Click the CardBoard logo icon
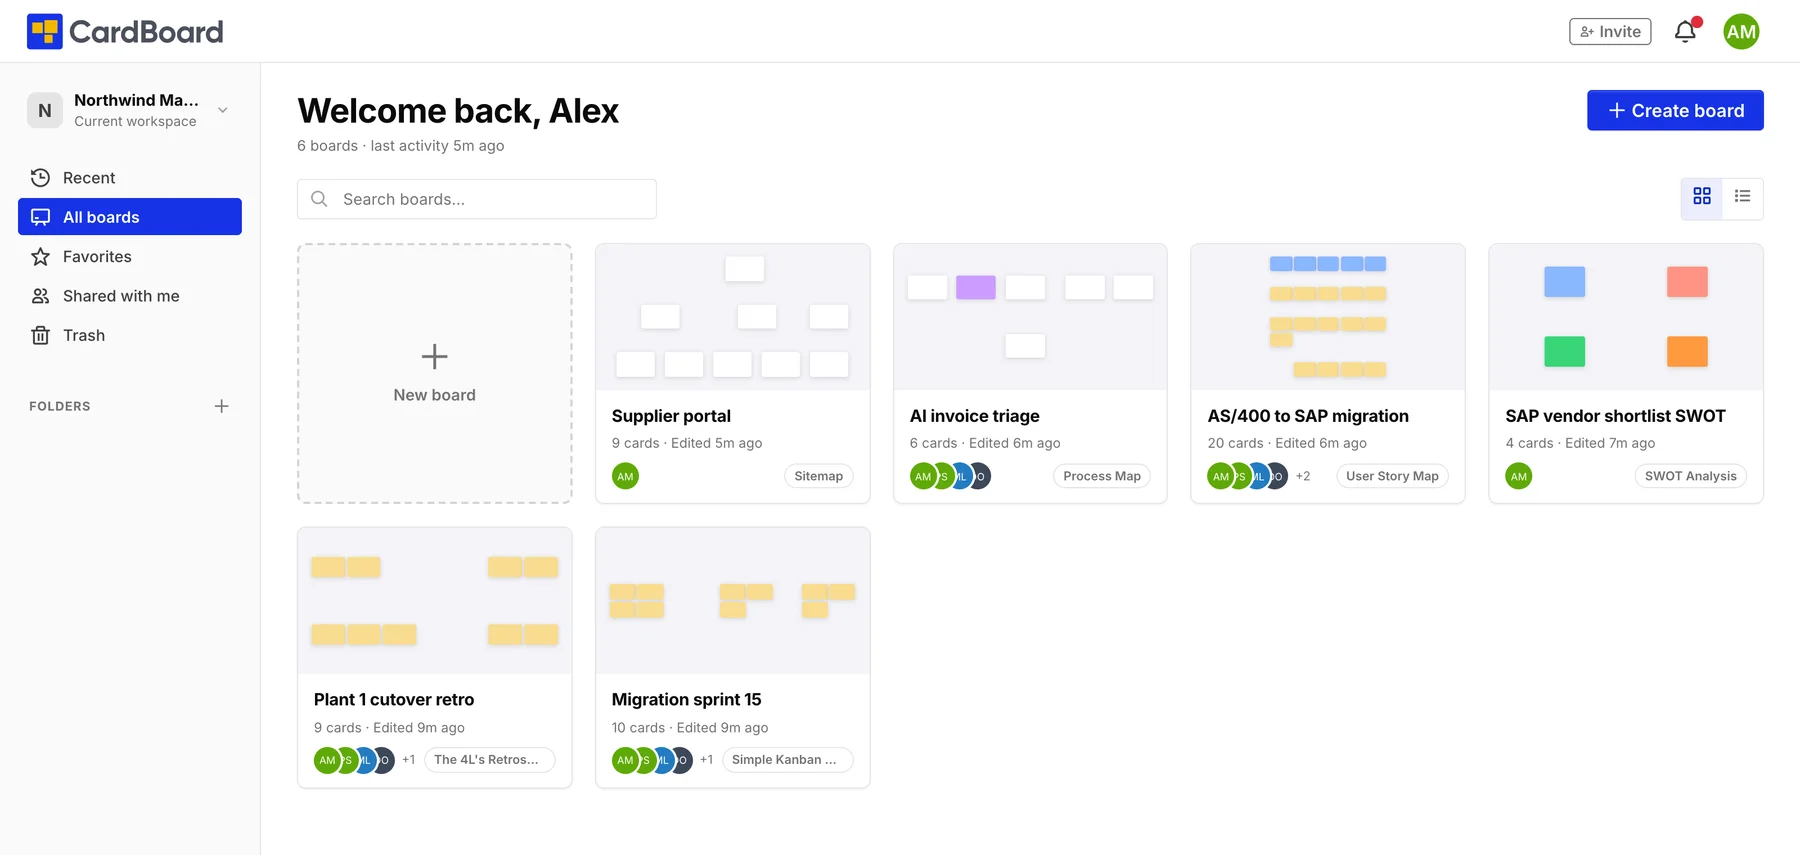 [45, 32]
